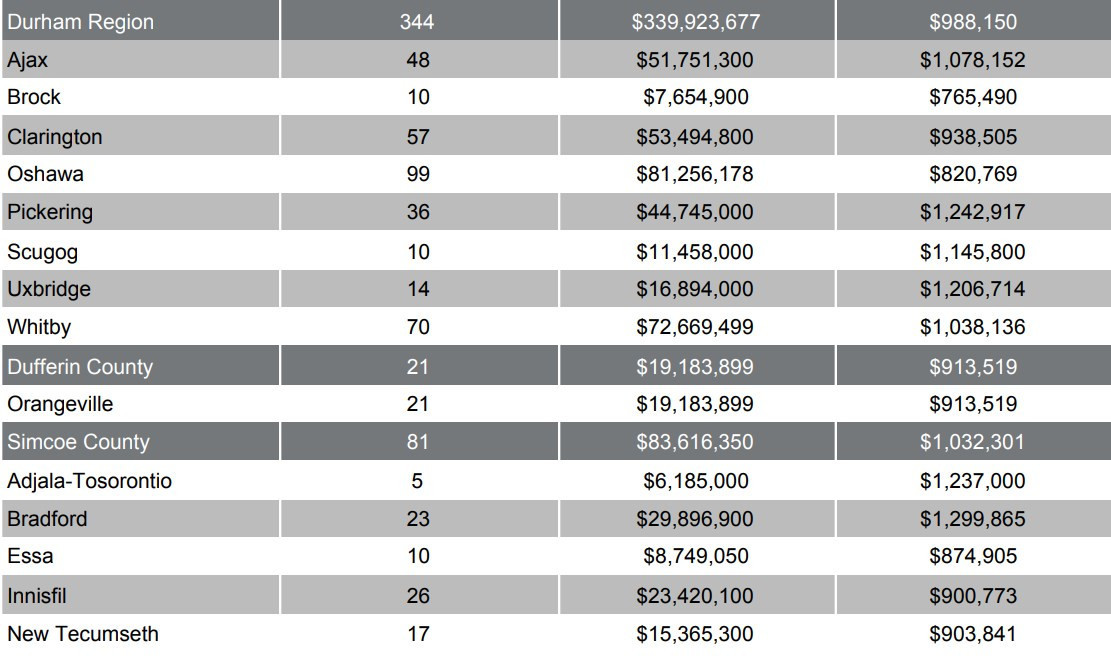This screenshot has width=1111, height=666.
Task: Click Oshawa's average price $820,769
Action: pyautogui.click(x=972, y=174)
